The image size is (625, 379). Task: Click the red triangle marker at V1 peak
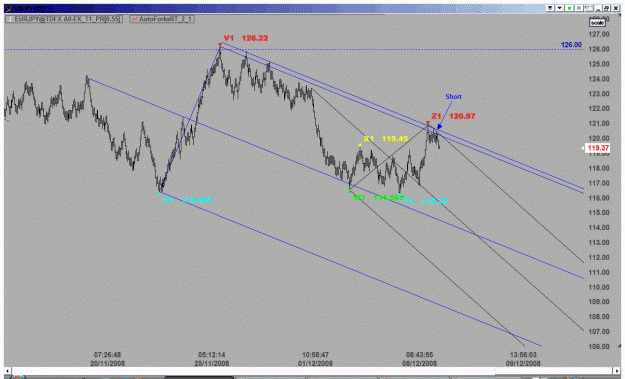[220, 44]
